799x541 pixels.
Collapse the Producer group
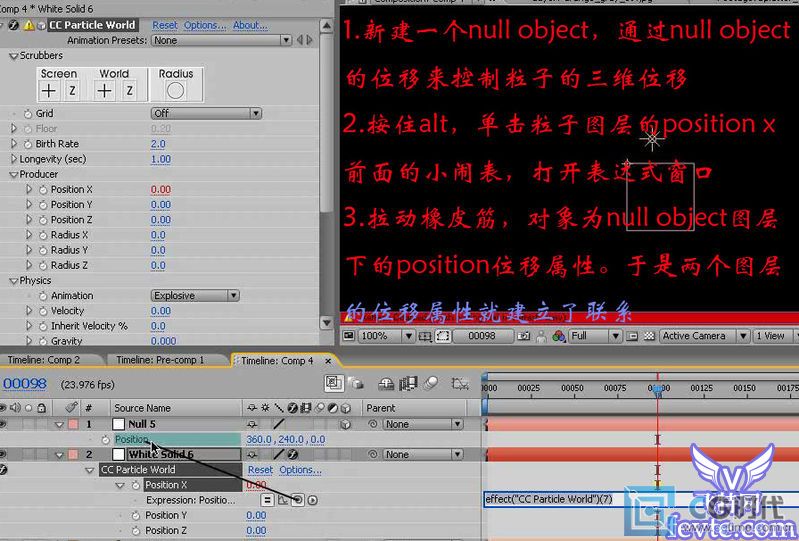coord(14,175)
